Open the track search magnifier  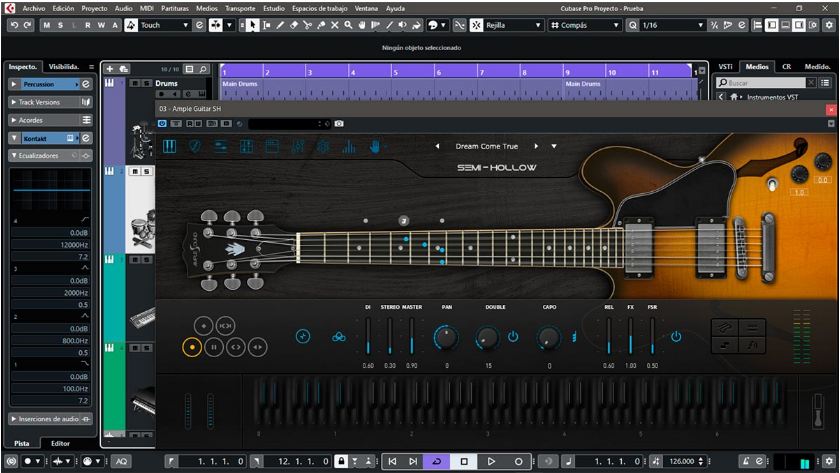click(203, 69)
